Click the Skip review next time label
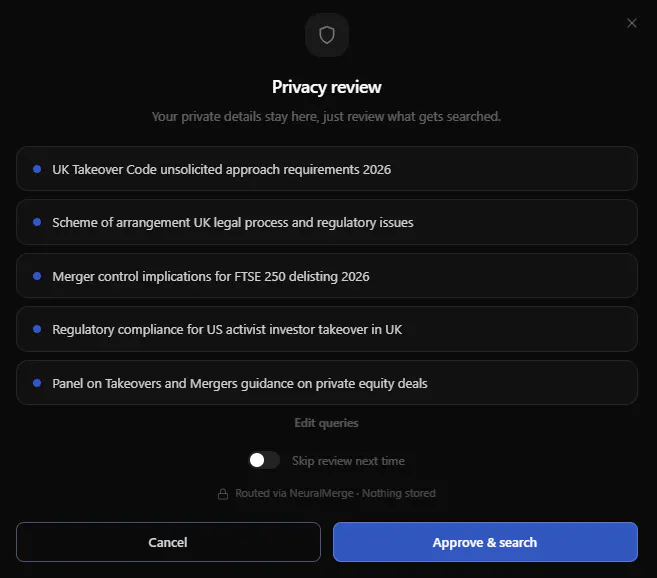 click(348, 461)
